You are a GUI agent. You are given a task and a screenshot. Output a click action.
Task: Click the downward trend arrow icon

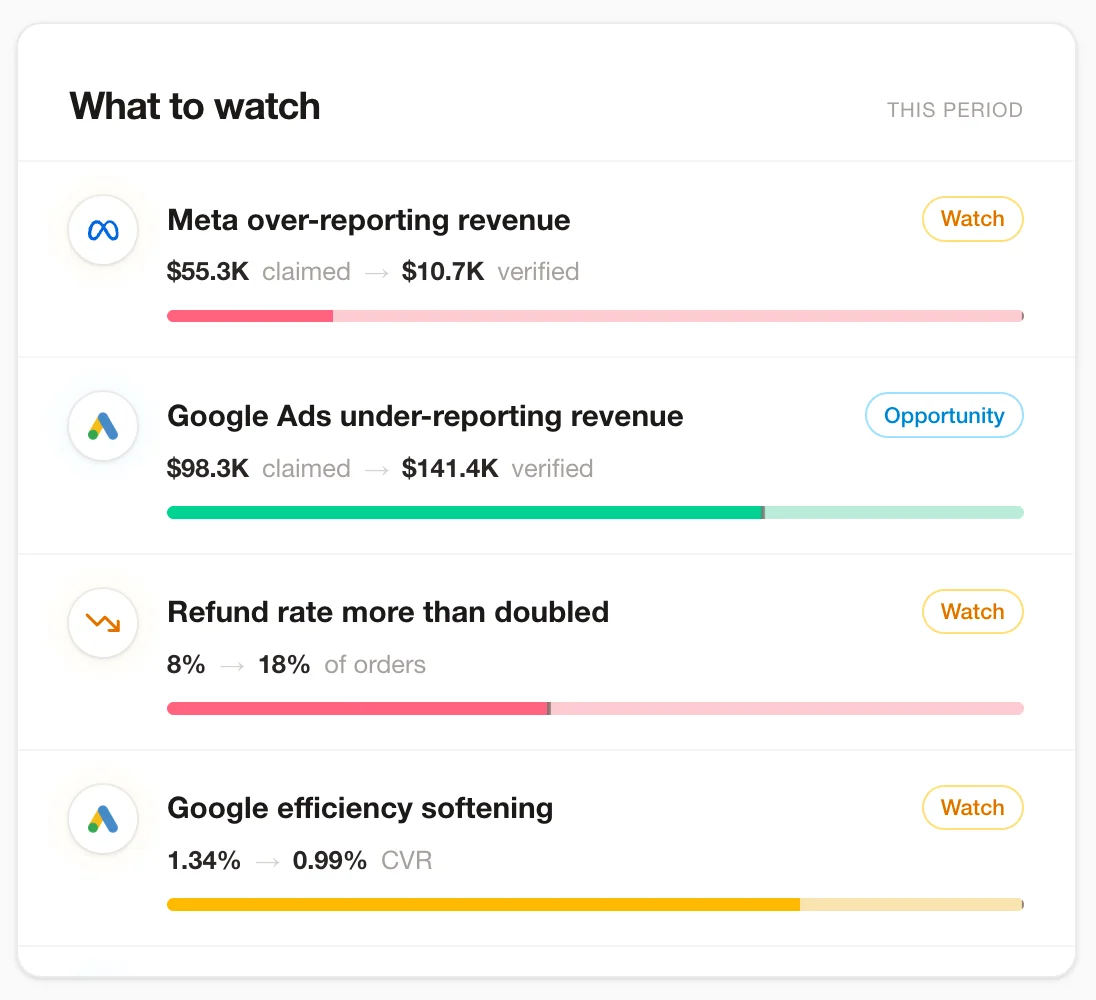(103, 623)
